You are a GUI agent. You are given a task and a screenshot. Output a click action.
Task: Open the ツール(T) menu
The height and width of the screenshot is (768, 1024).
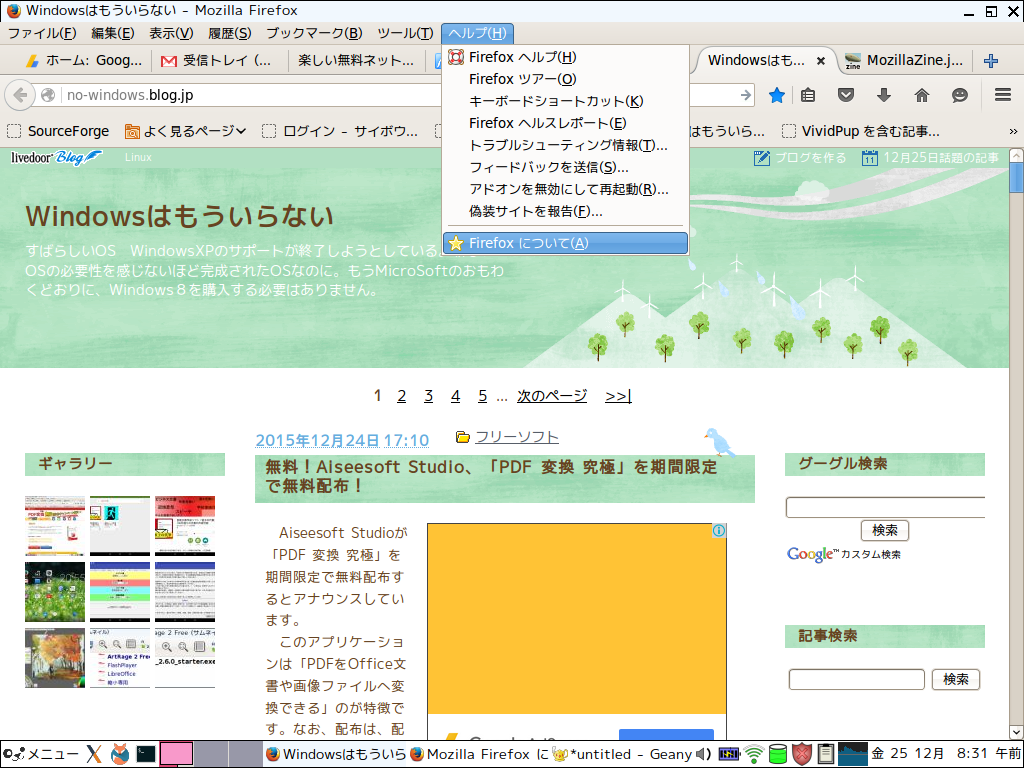click(405, 33)
